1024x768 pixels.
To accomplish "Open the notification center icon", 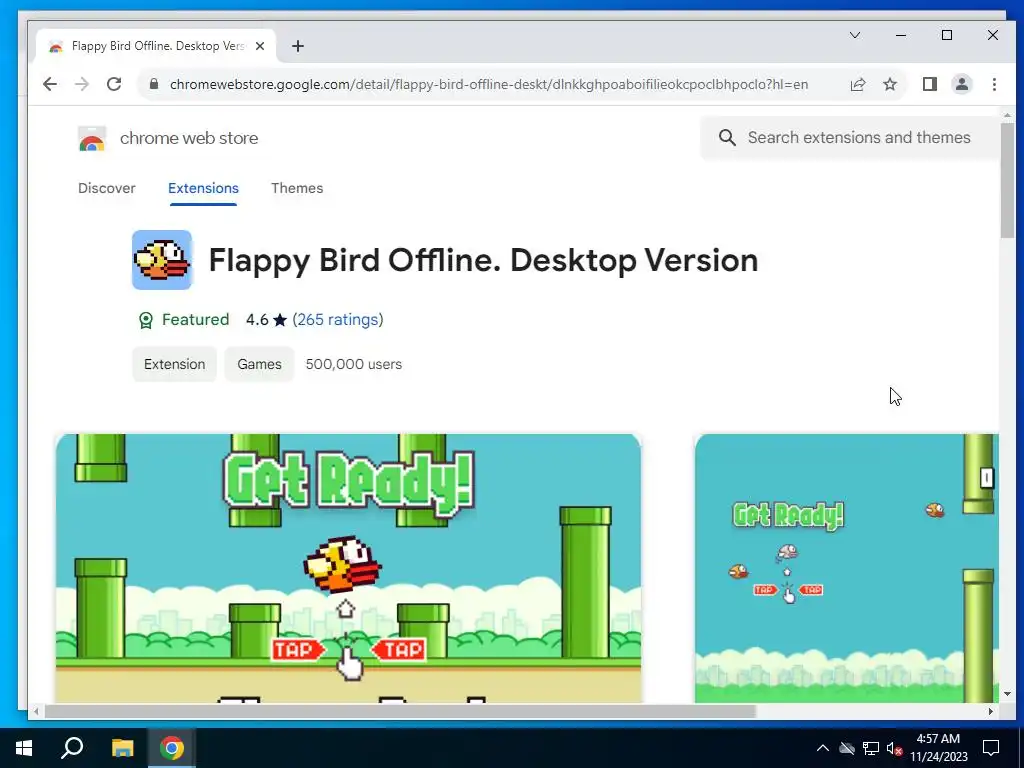I will pyautogui.click(x=991, y=748).
